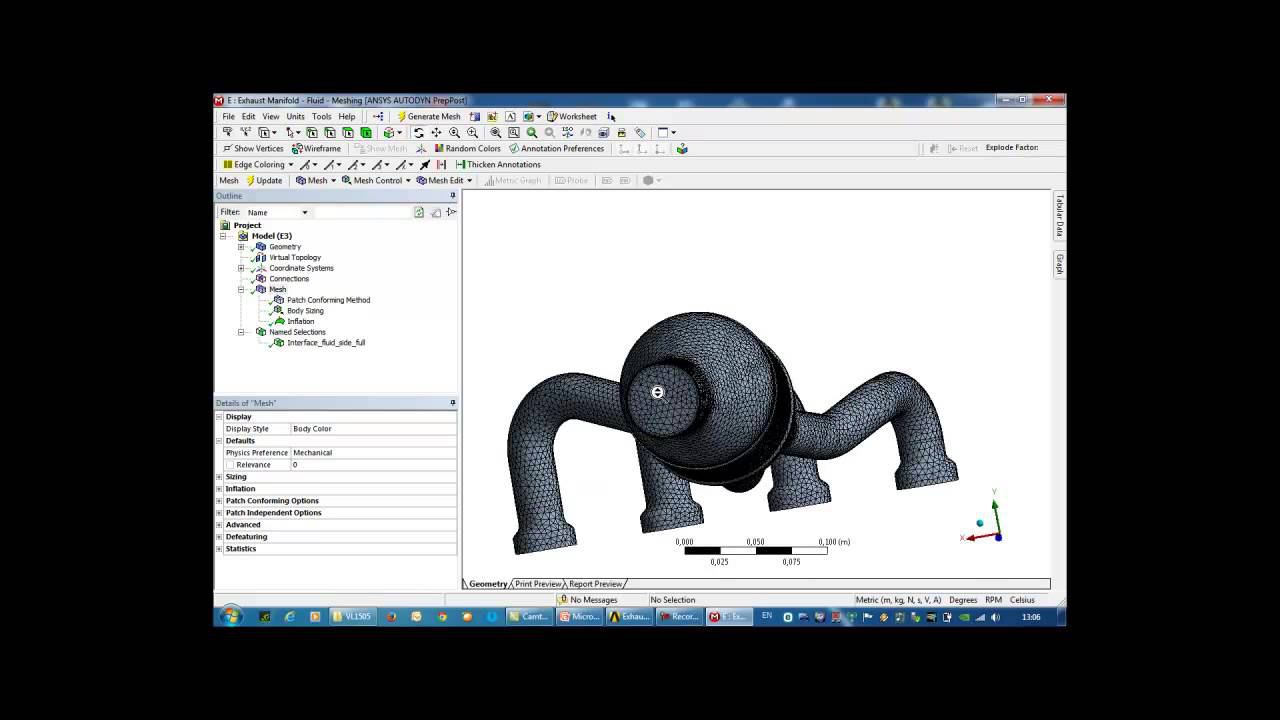Toggle Show Vertices
1280x720 pixels.
[253, 148]
